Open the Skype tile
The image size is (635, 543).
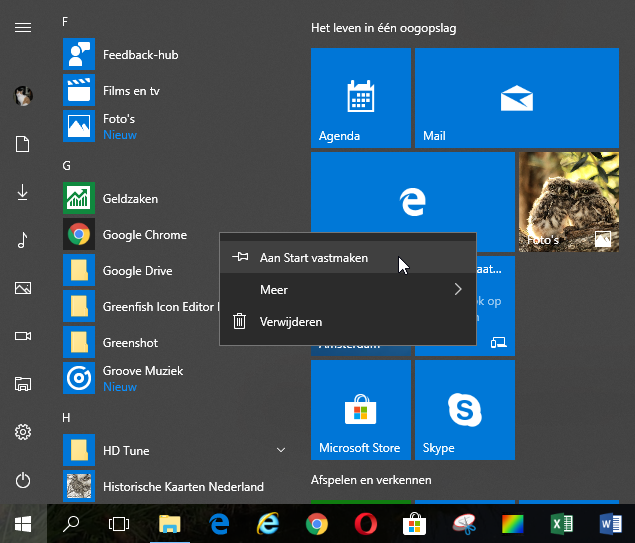pos(465,410)
